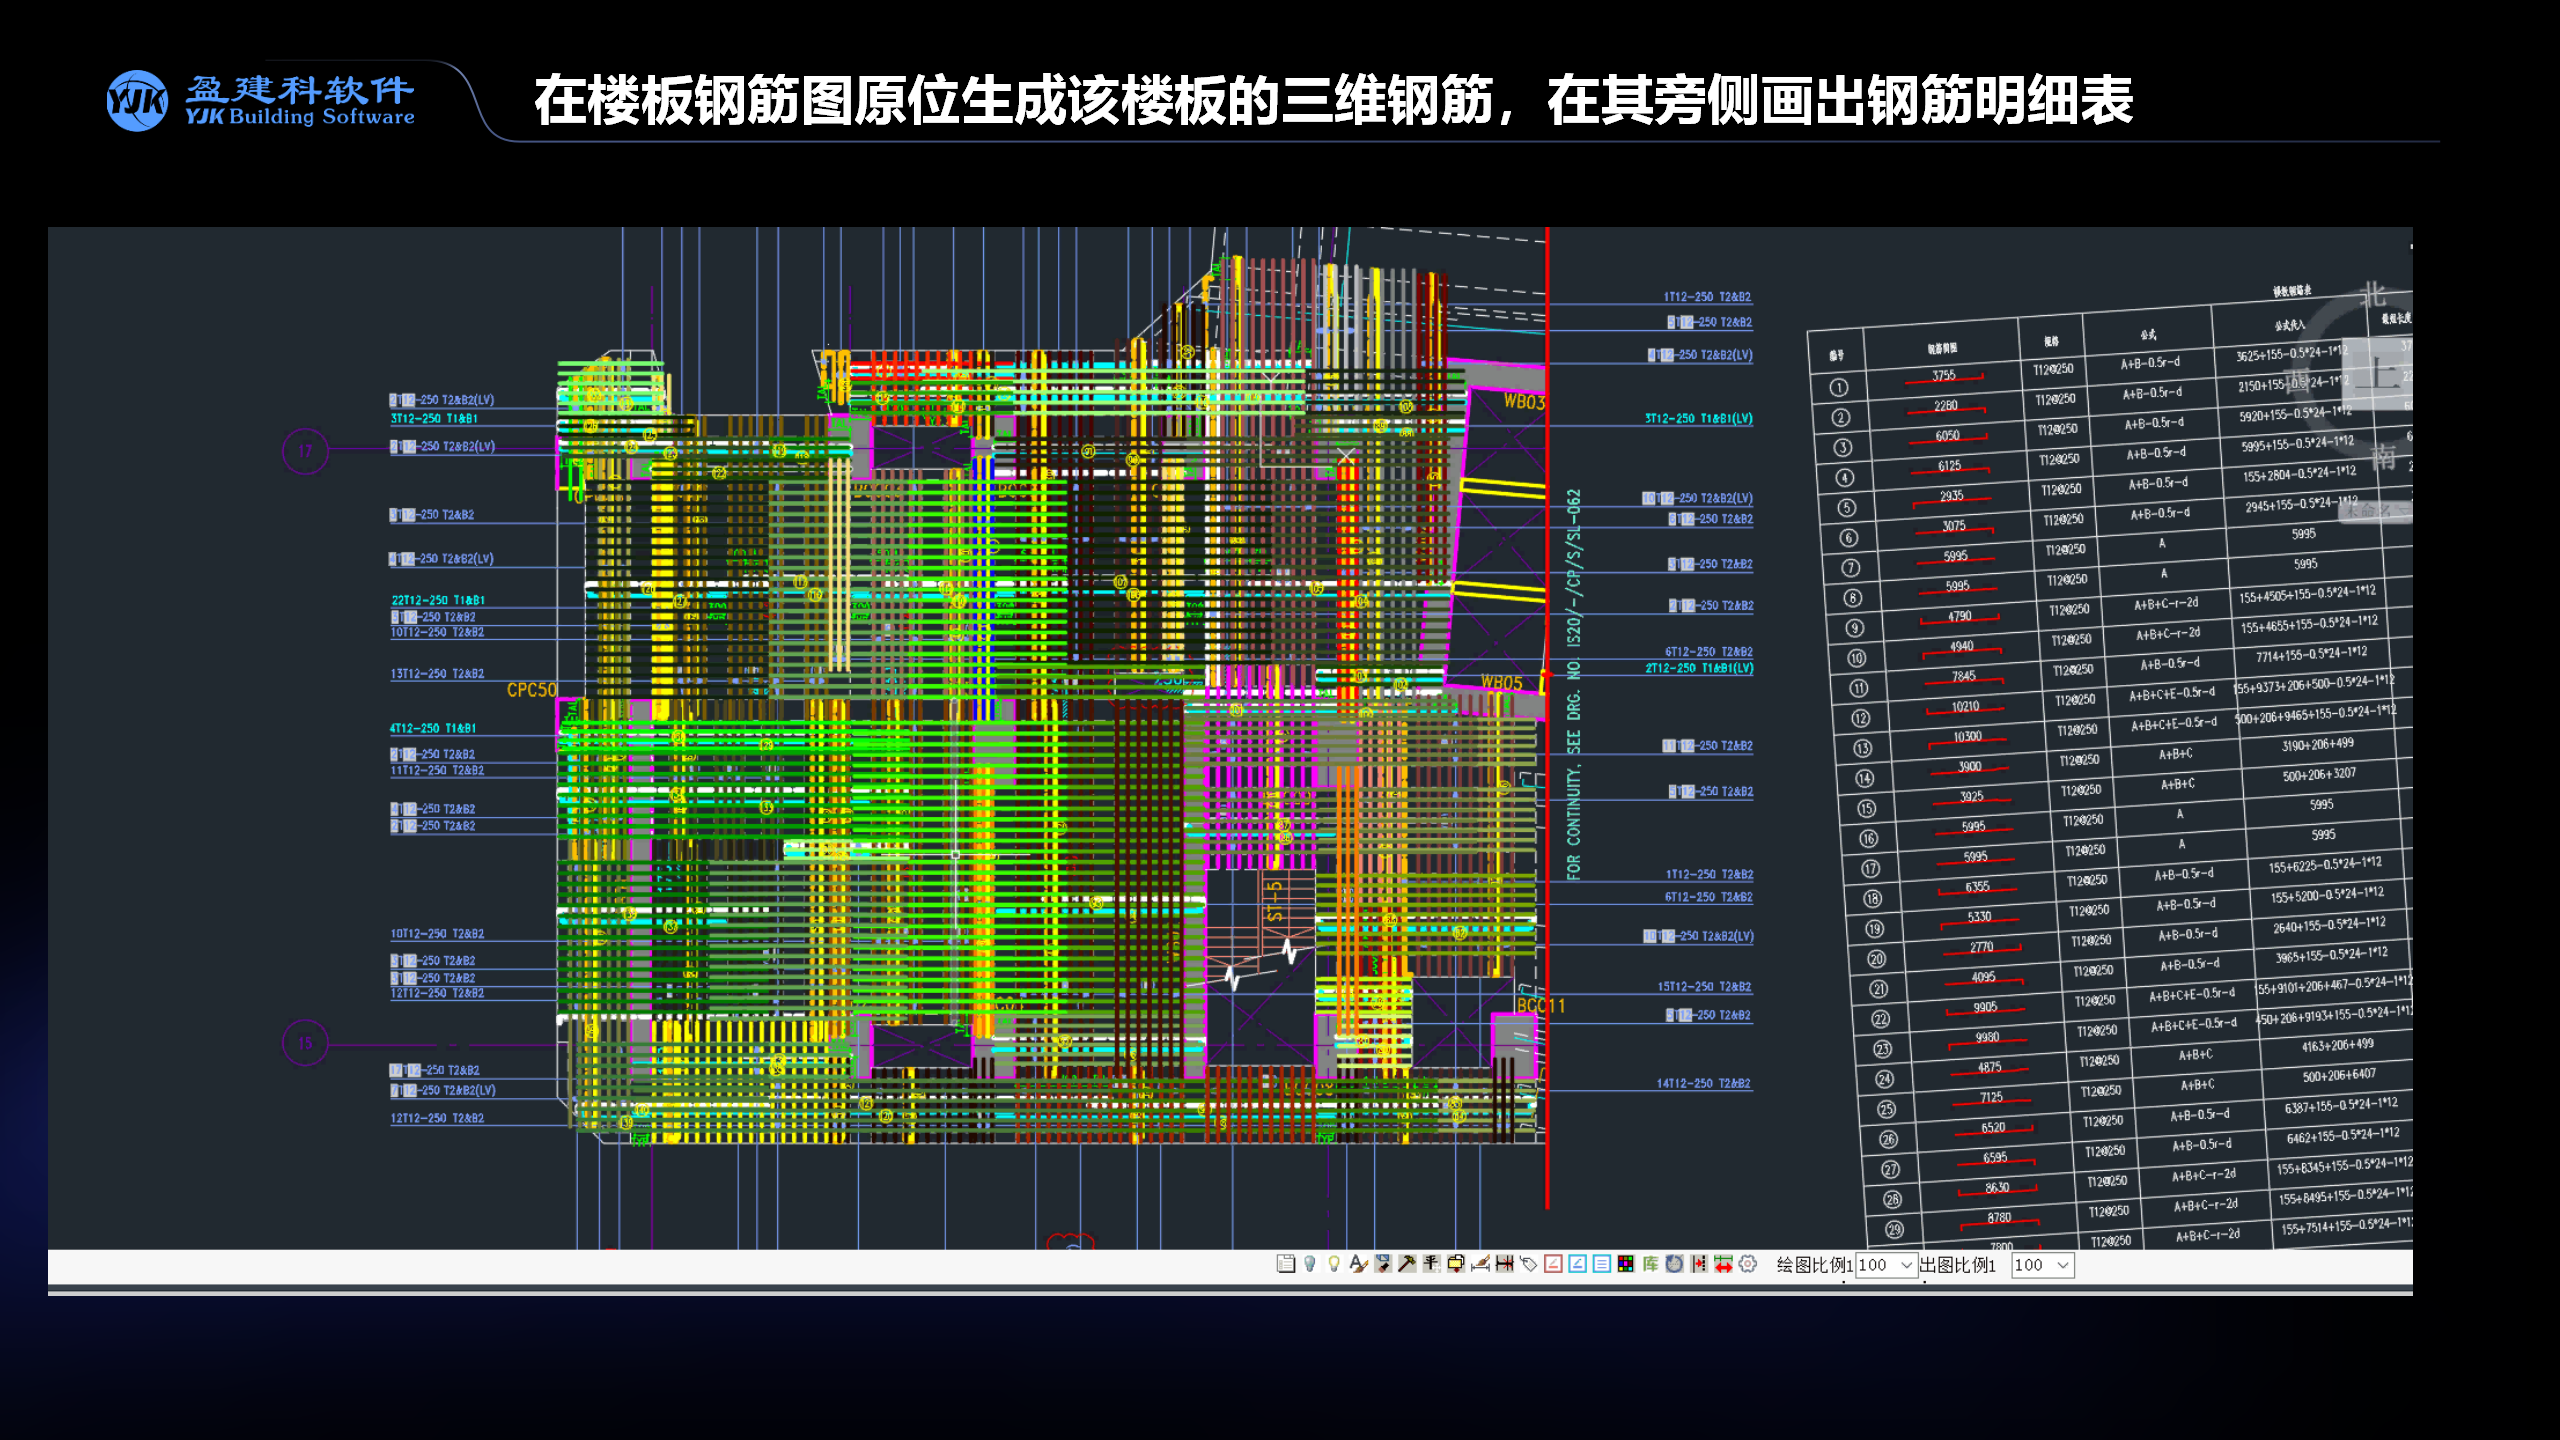Image resolution: width=2560 pixels, height=1440 pixels.
Task: Click the tag label icon on the toolbar
Action: [1529, 1265]
